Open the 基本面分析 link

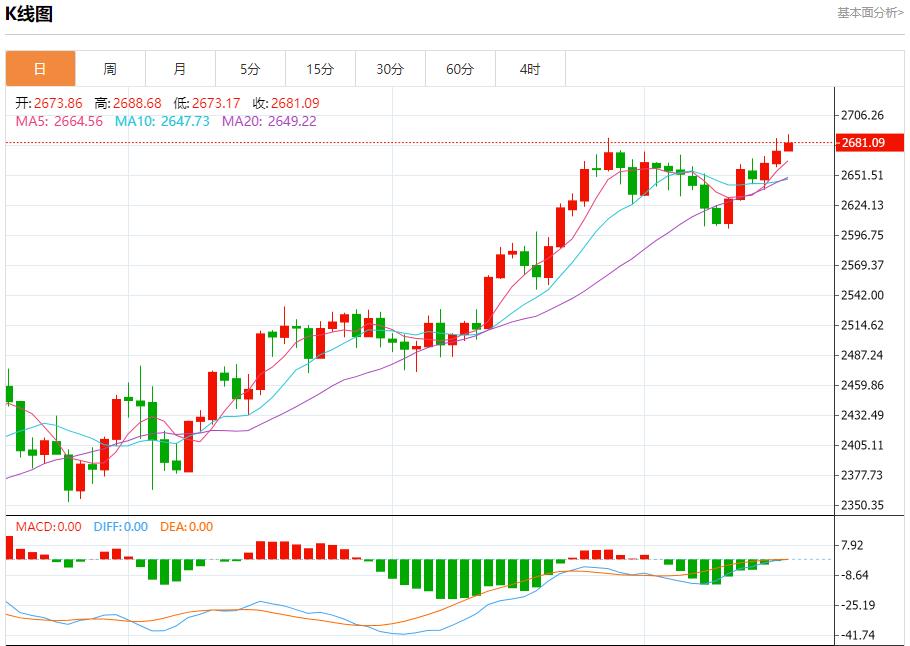coord(869,12)
